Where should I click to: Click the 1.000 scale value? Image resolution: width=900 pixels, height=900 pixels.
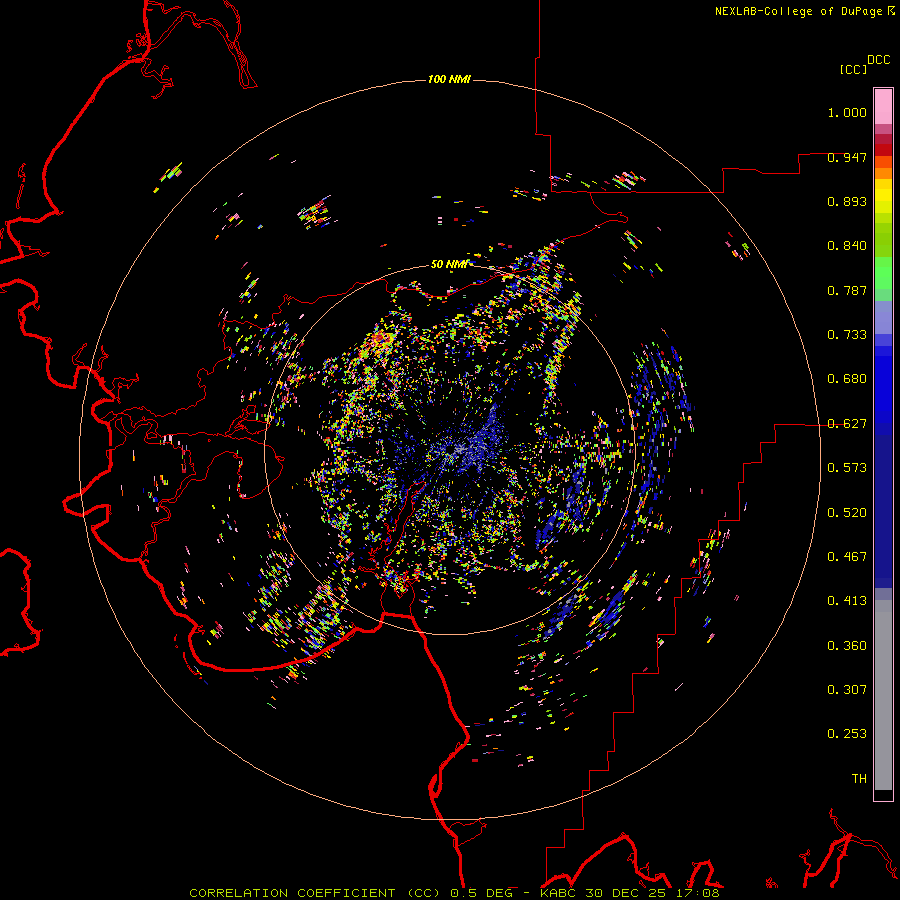pyautogui.click(x=847, y=112)
